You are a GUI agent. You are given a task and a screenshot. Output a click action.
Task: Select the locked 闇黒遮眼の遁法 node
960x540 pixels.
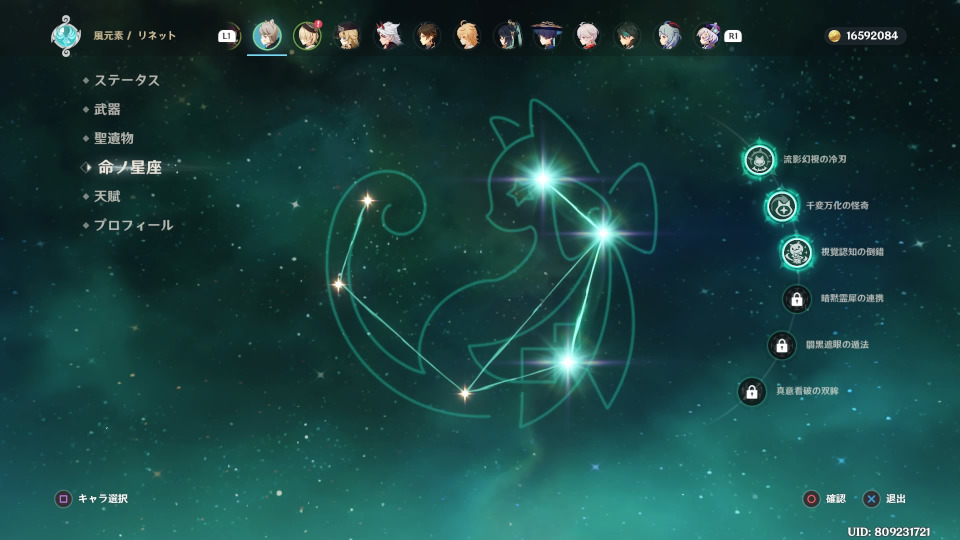[782, 345]
